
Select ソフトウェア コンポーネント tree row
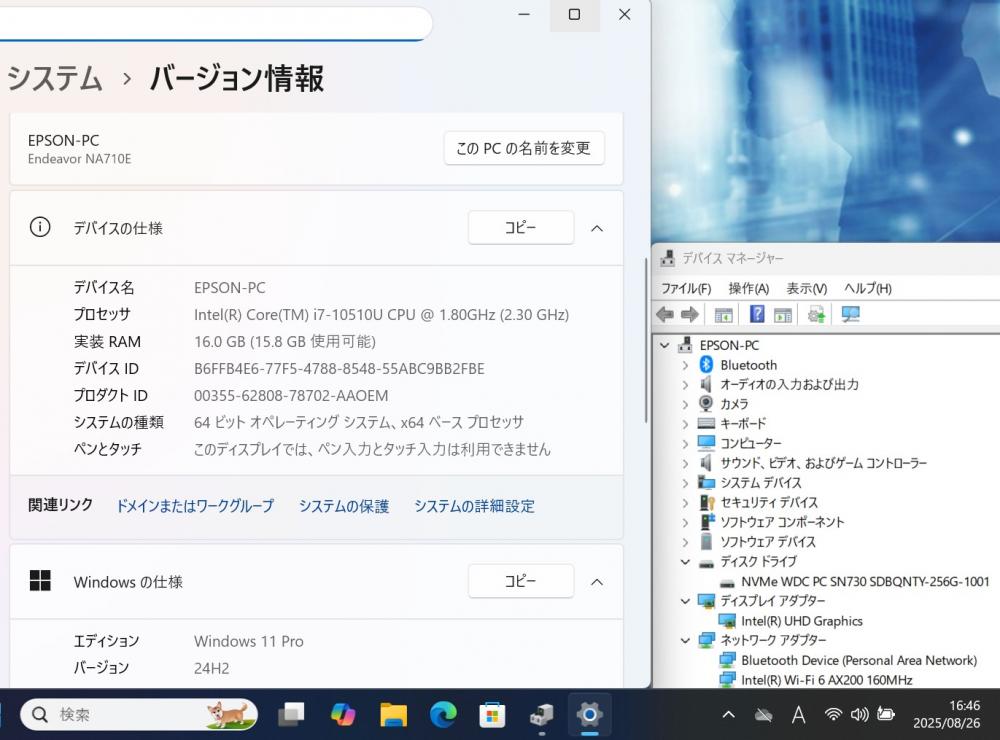[x=782, y=522]
